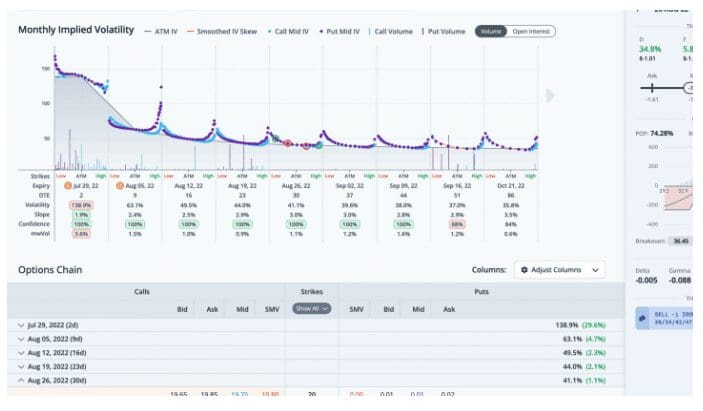Click the SELL order tag icon in side panel
The height and width of the screenshot is (411, 703).
pyautogui.click(x=642, y=317)
